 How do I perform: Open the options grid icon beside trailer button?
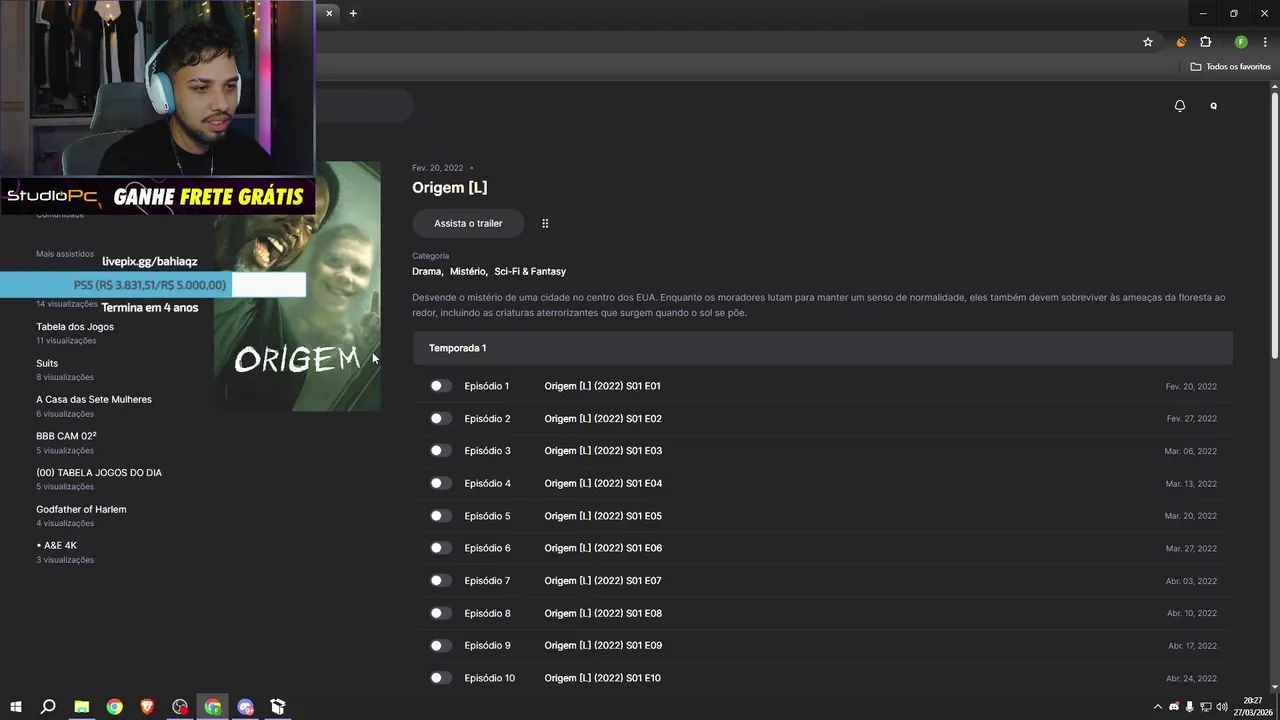pos(545,223)
